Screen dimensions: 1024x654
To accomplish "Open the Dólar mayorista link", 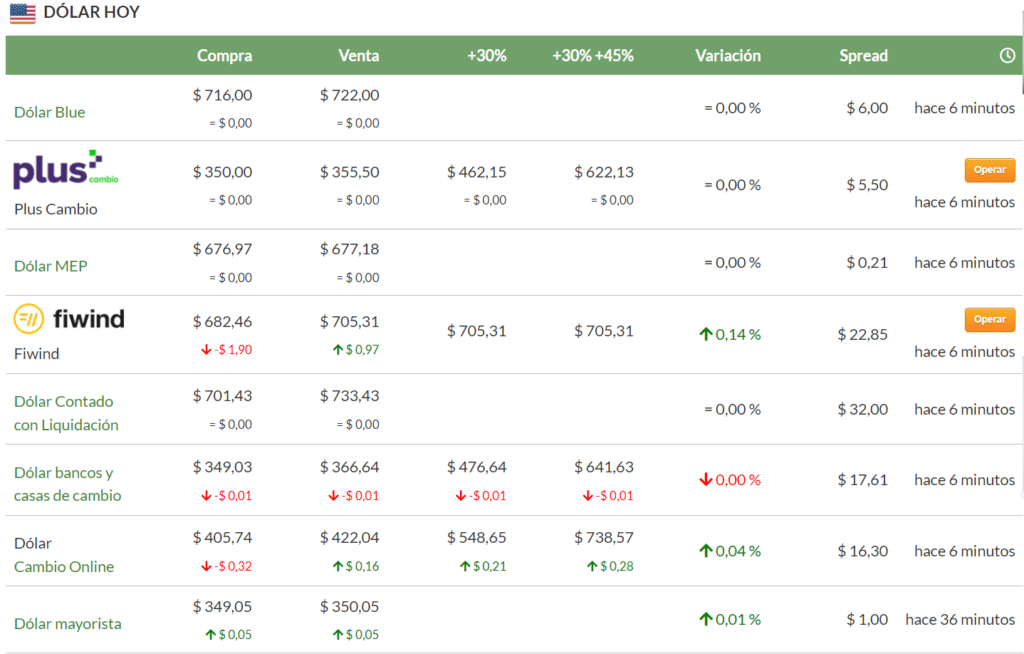I will pos(68,624).
